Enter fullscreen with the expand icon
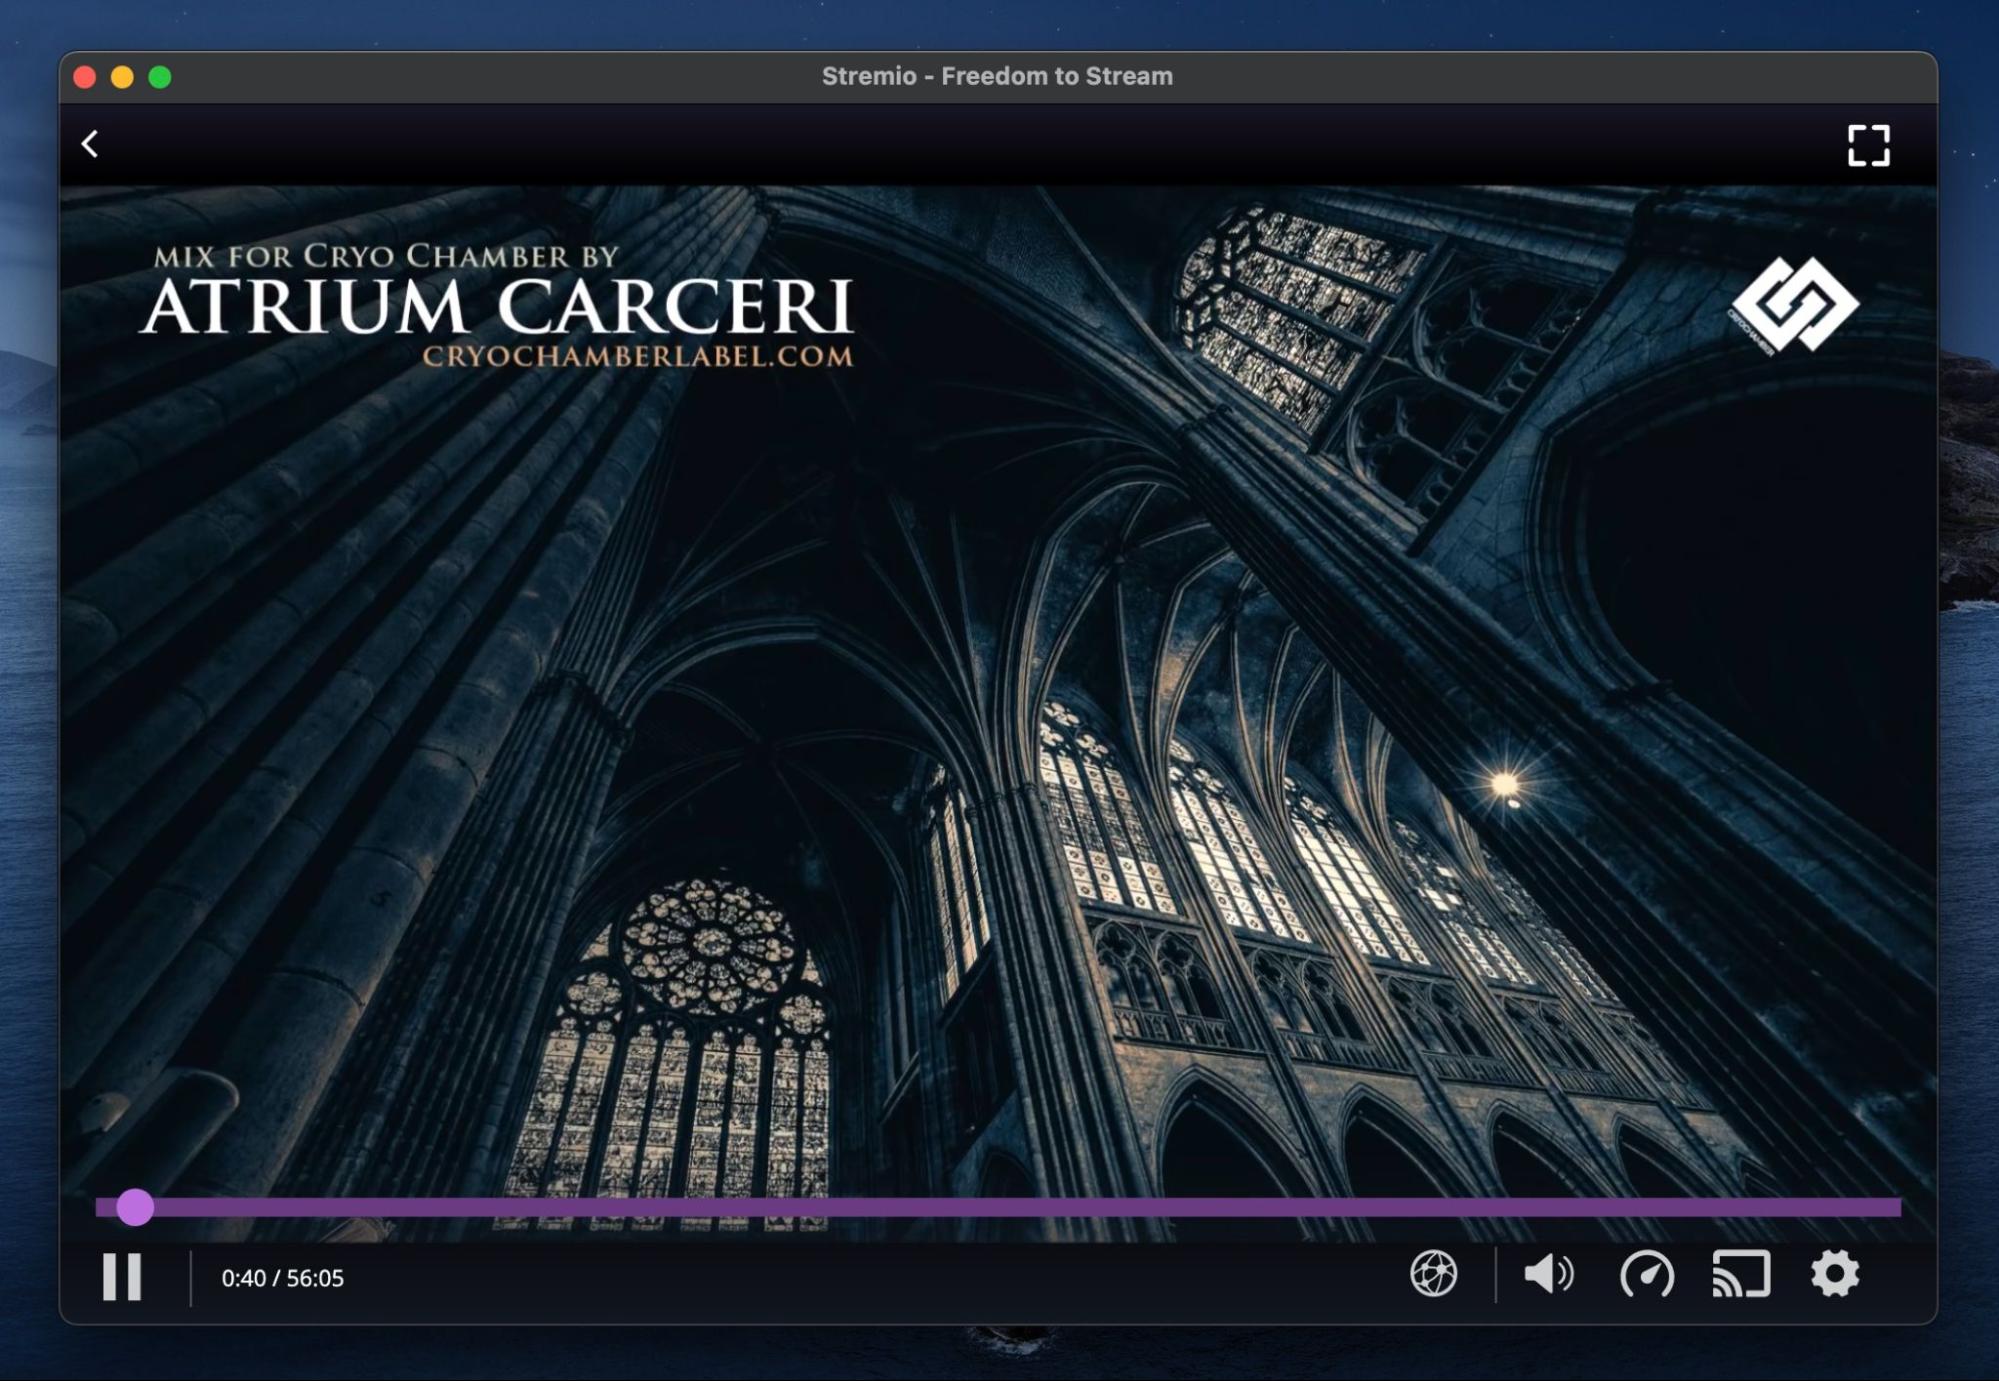 (x=1869, y=145)
